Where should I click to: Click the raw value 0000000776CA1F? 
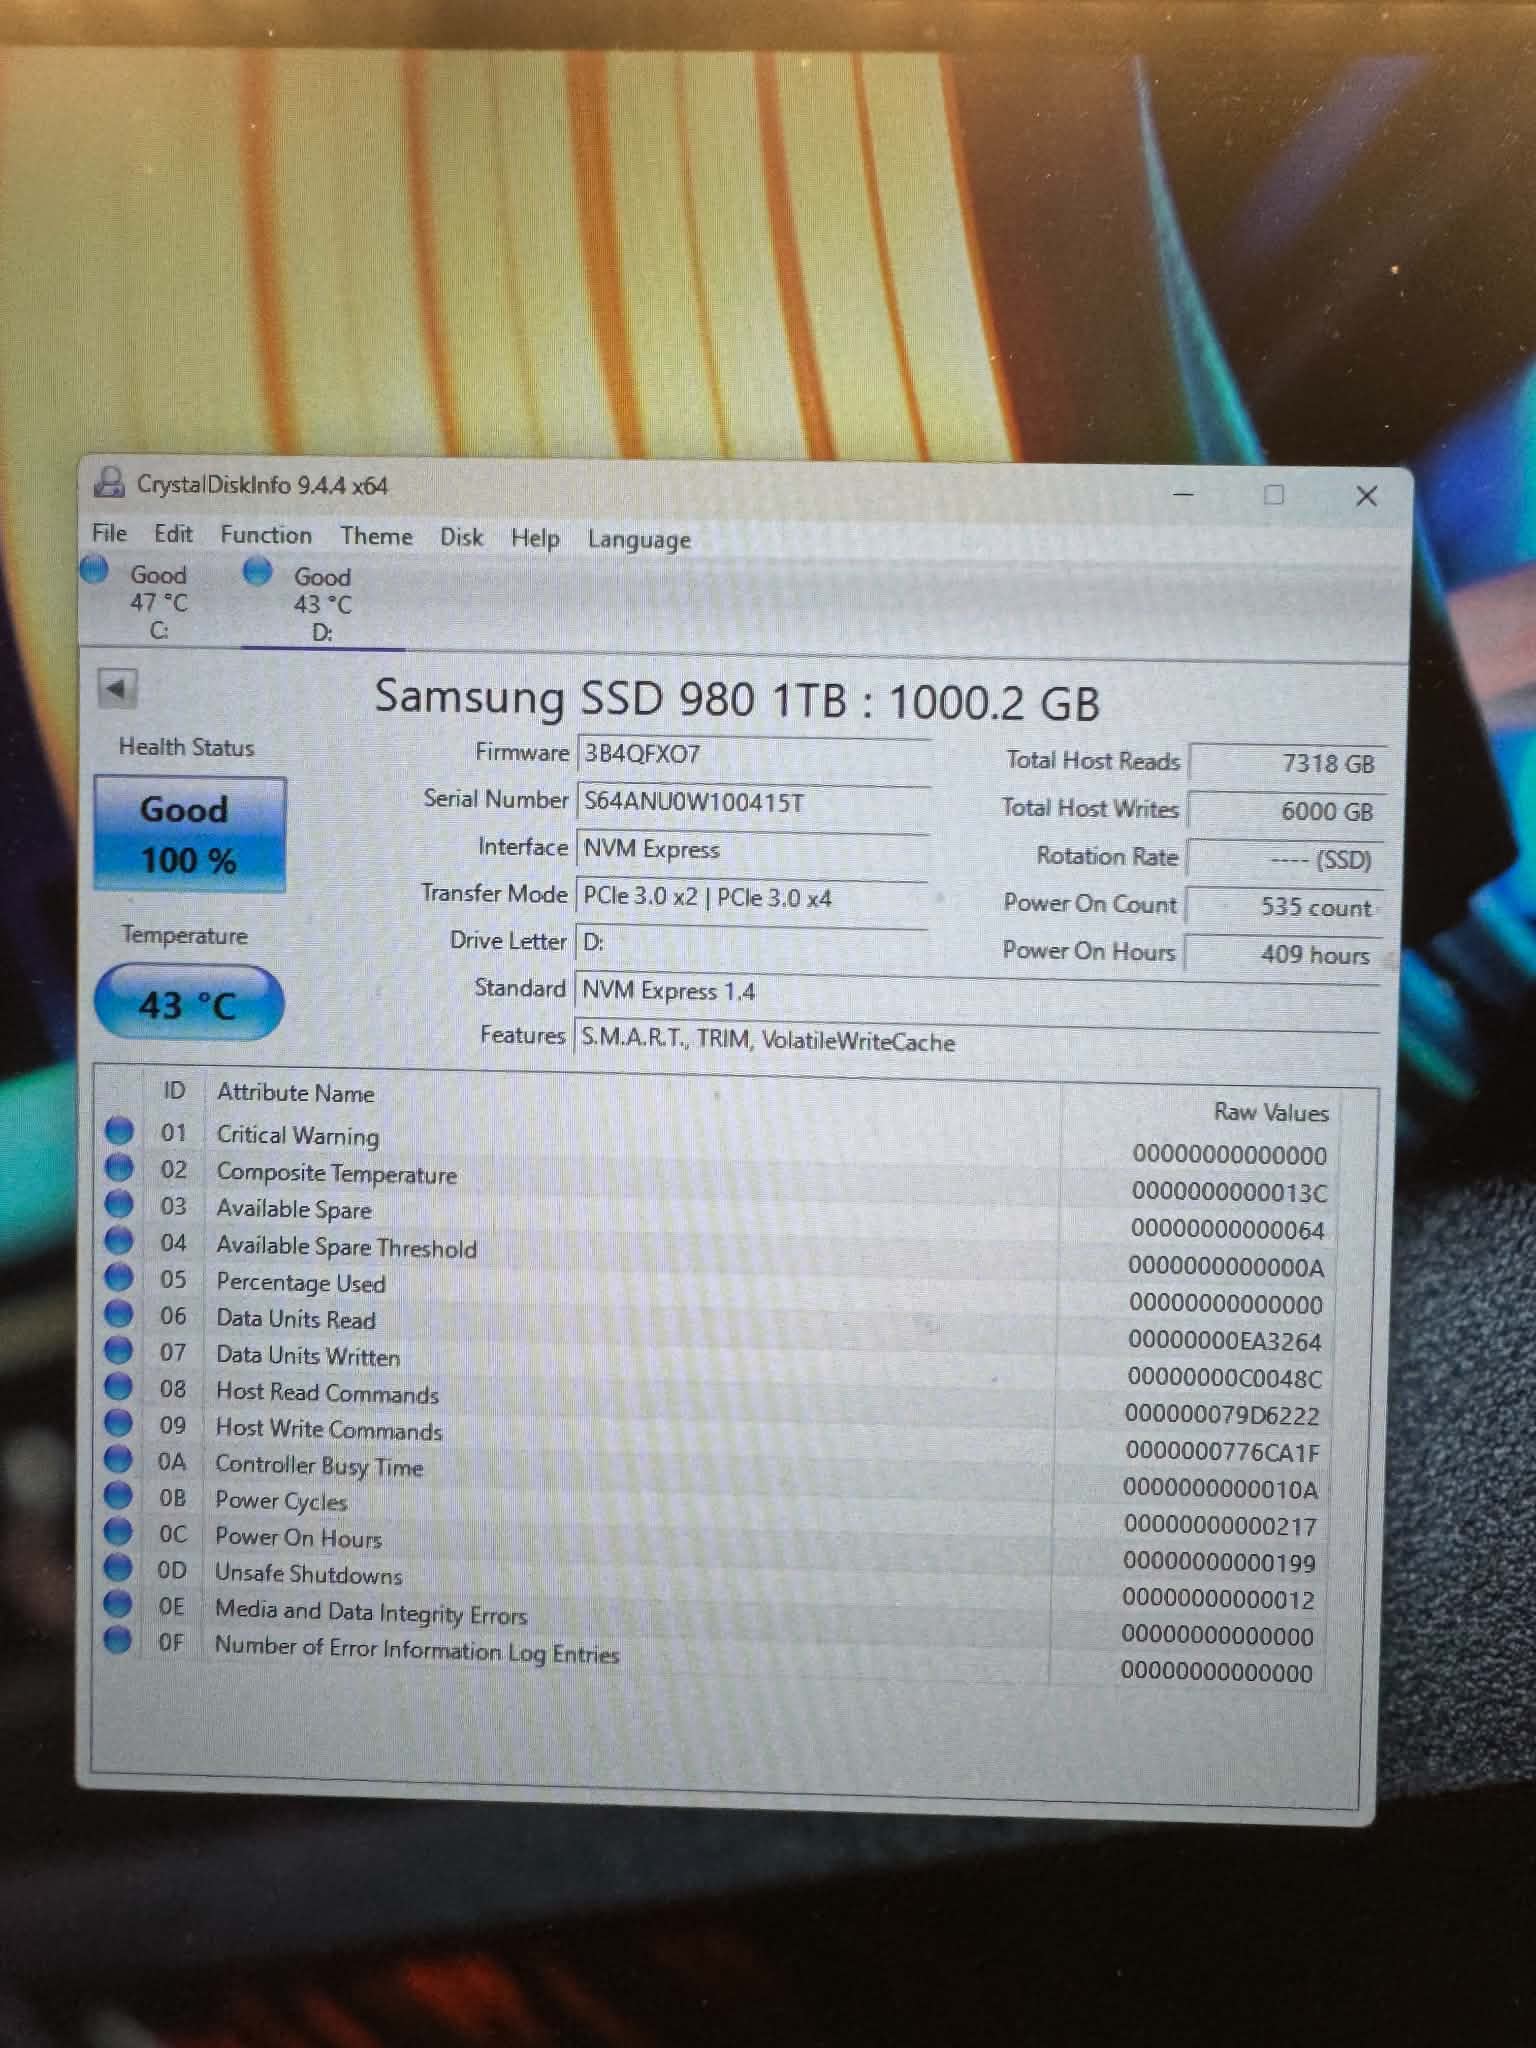tap(1222, 1451)
